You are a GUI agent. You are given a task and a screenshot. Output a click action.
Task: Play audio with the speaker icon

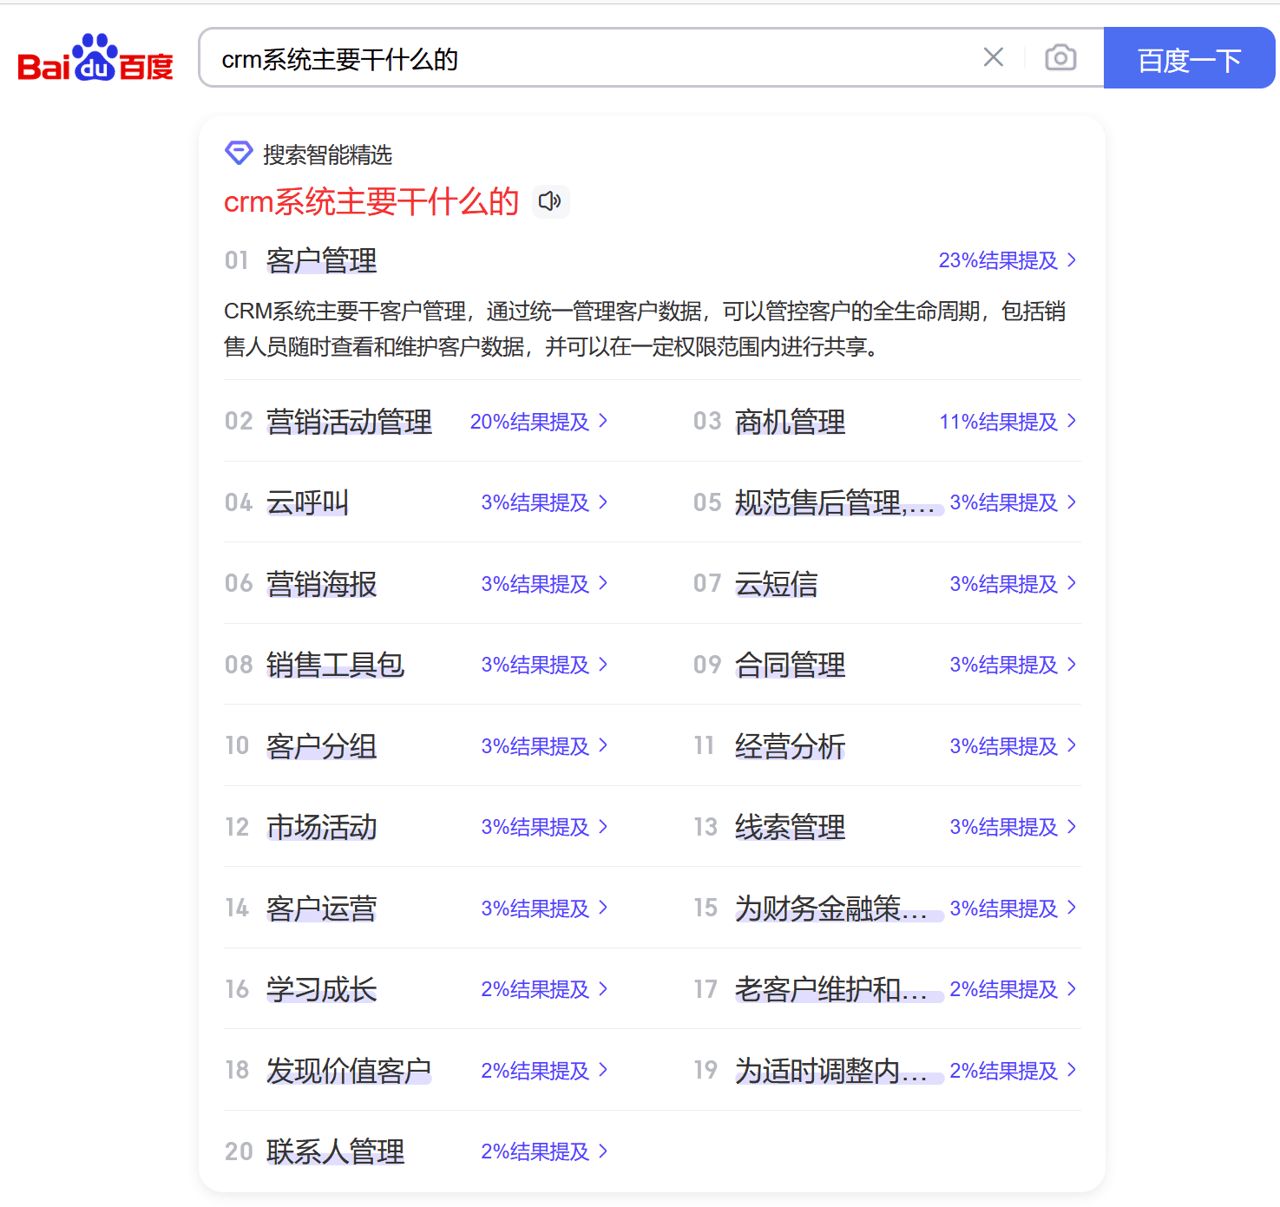(x=550, y=201)
